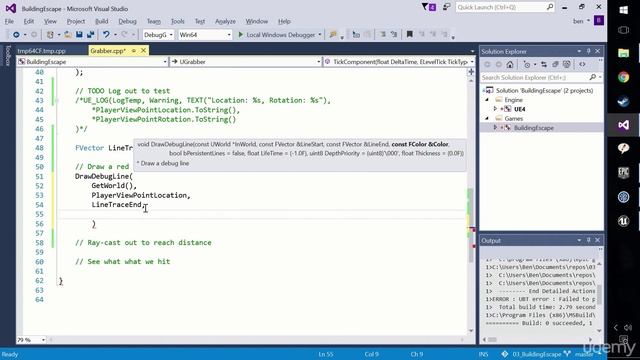Open the Analyze menu

(225, 21)
